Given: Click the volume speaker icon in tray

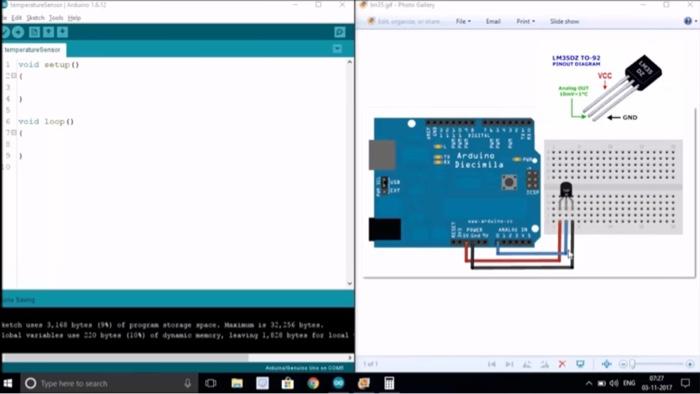Looking at the screenshot, I should (x=614, y=383).
